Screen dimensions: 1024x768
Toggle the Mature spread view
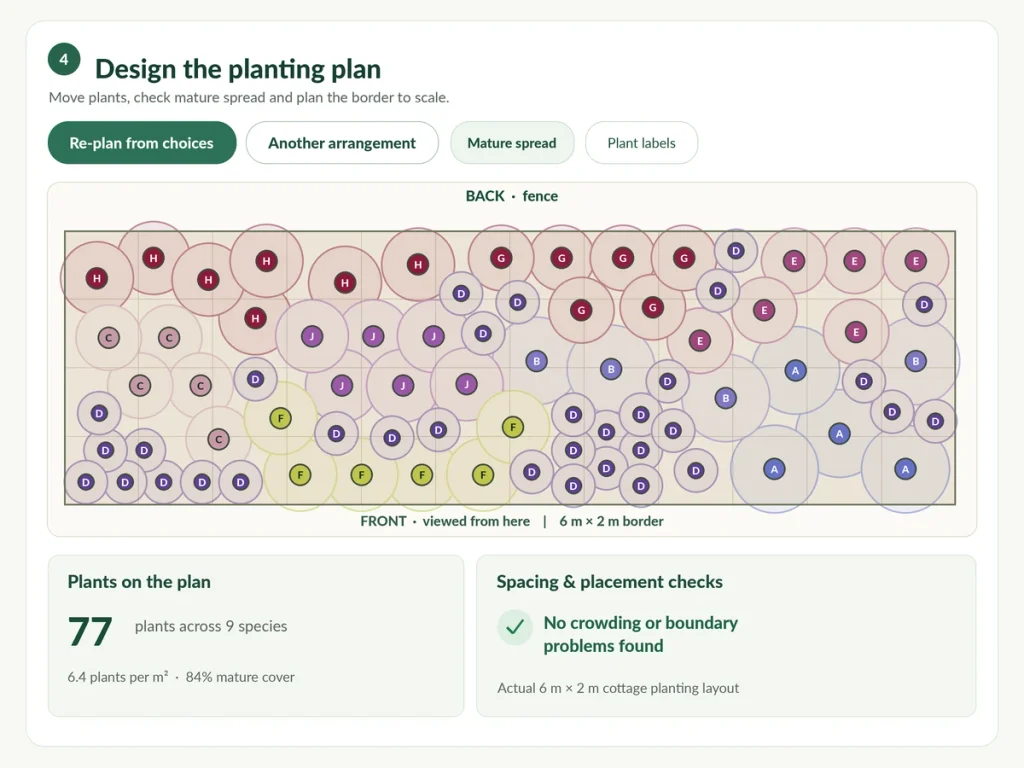pyautogui.click(x=512, y=143)
